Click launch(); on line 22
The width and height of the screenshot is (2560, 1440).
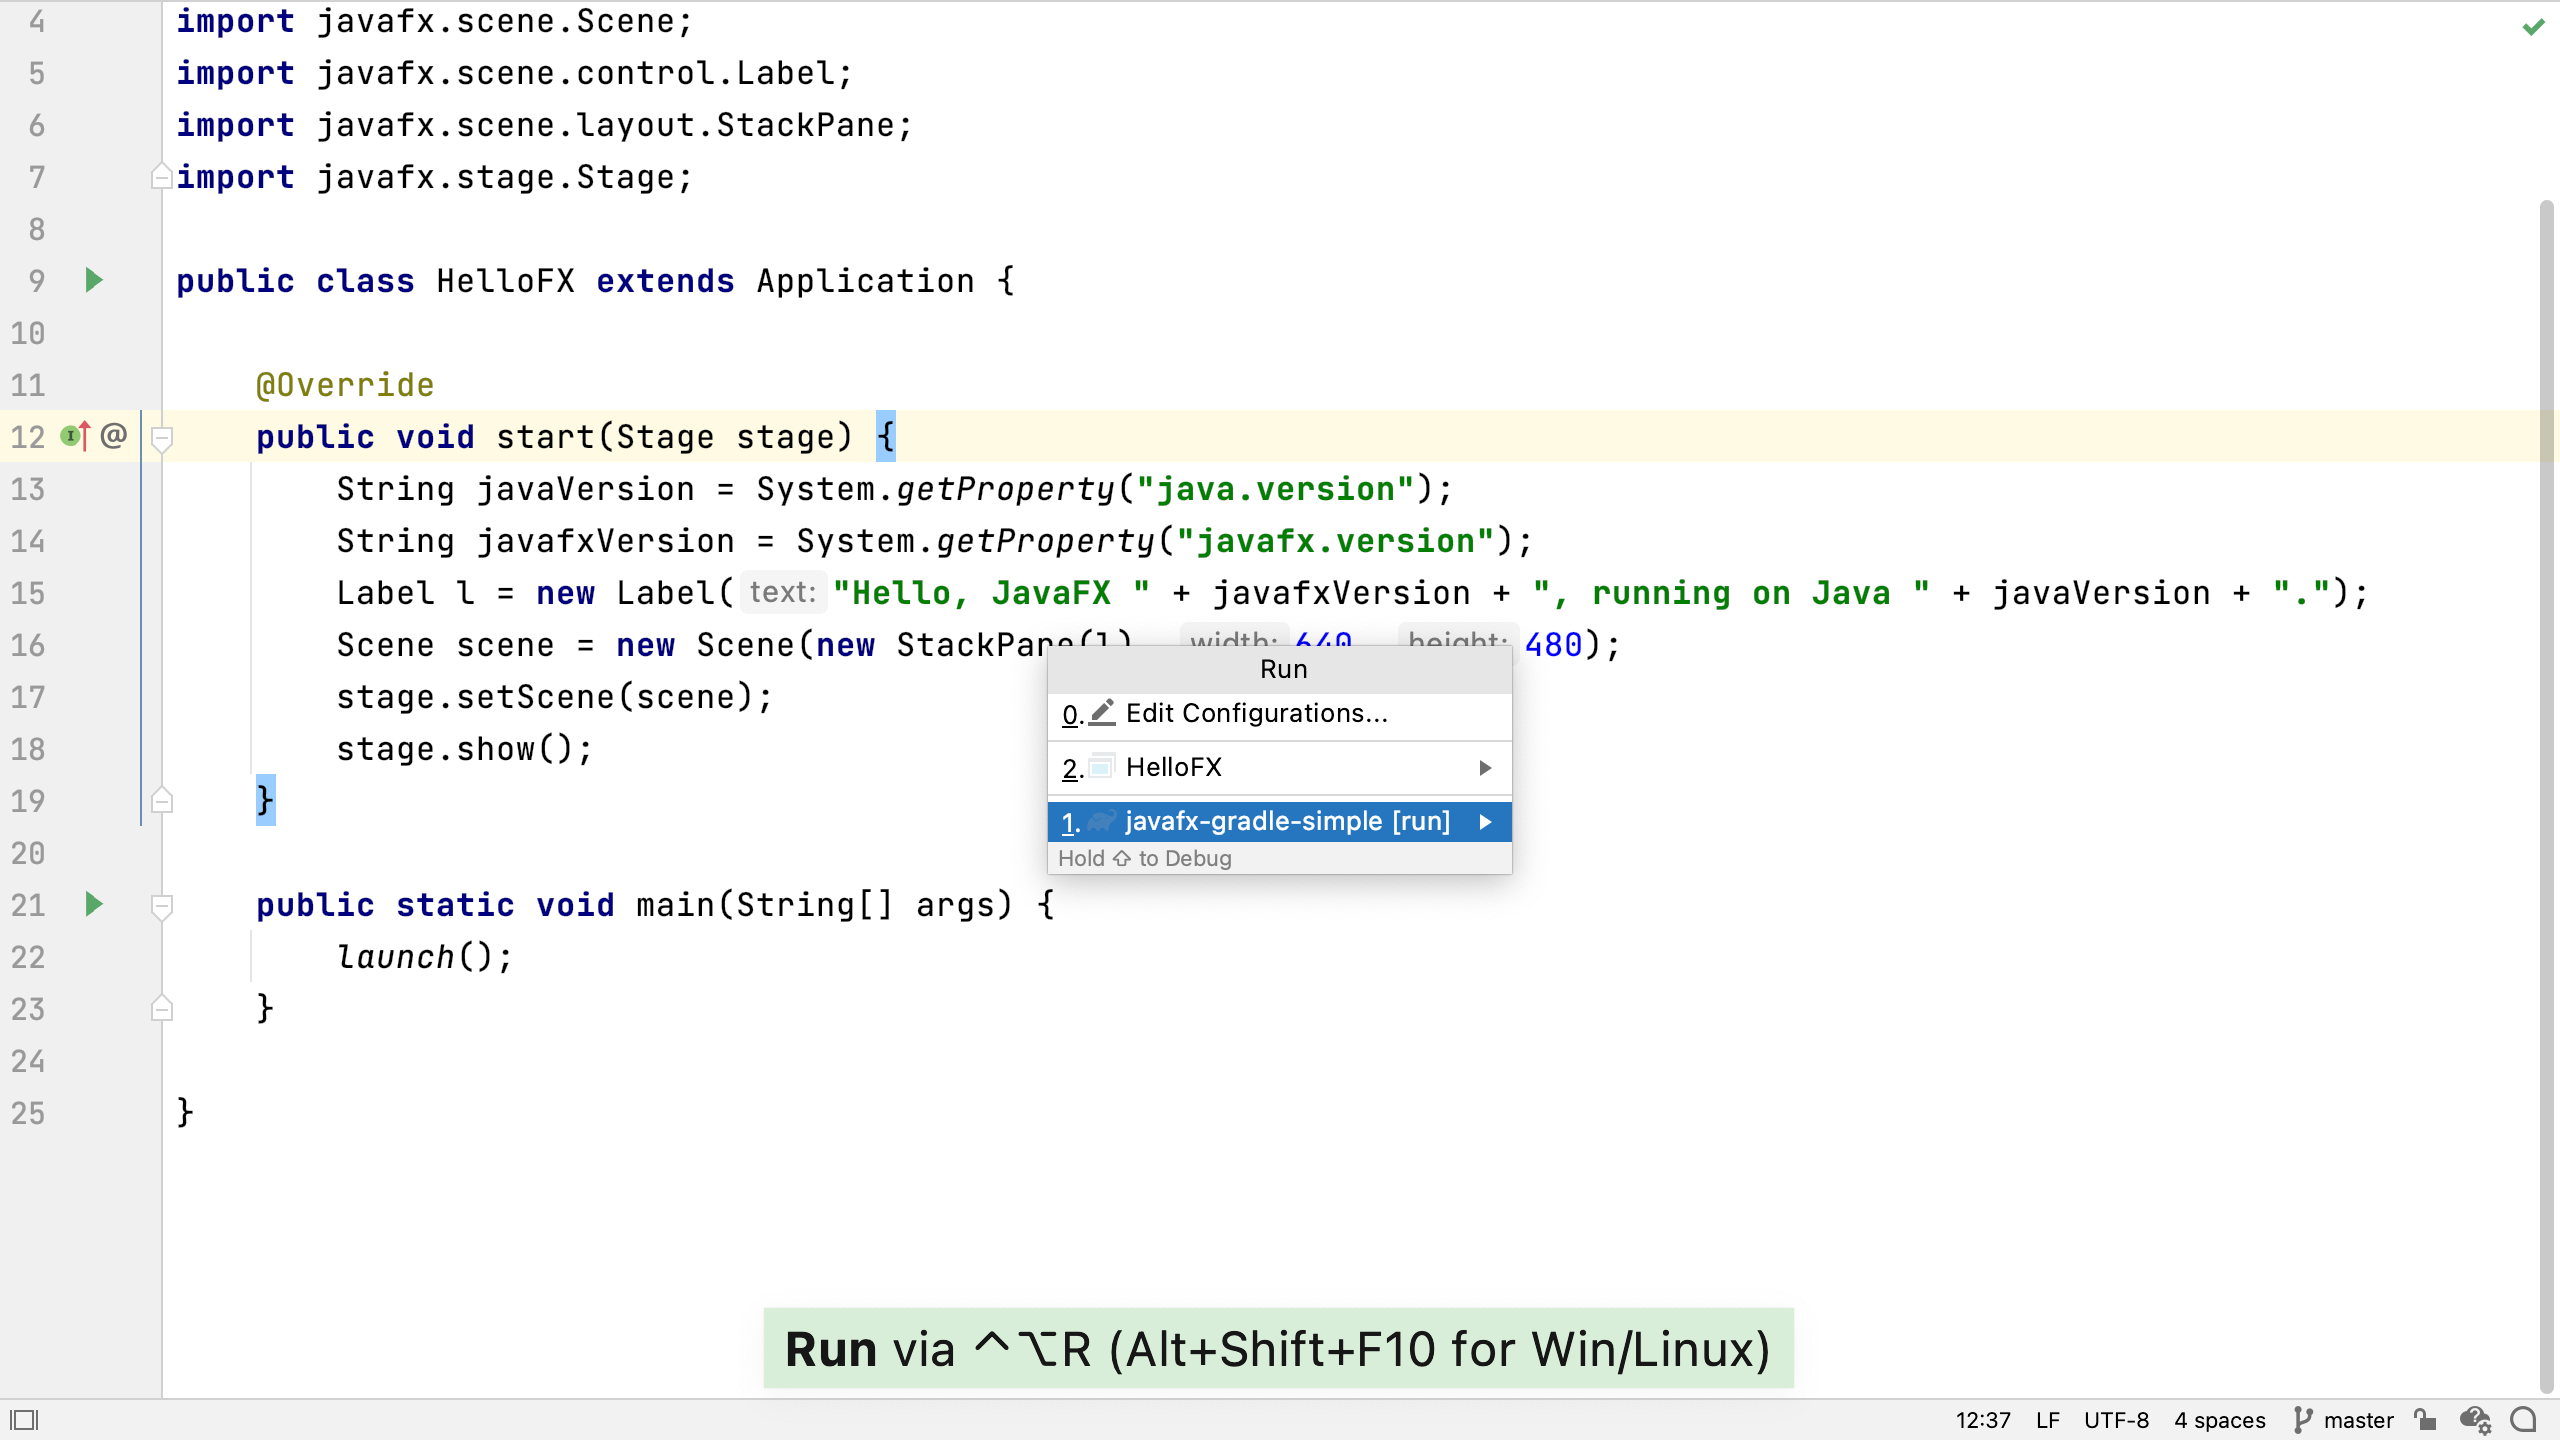[x=425, y=957]
